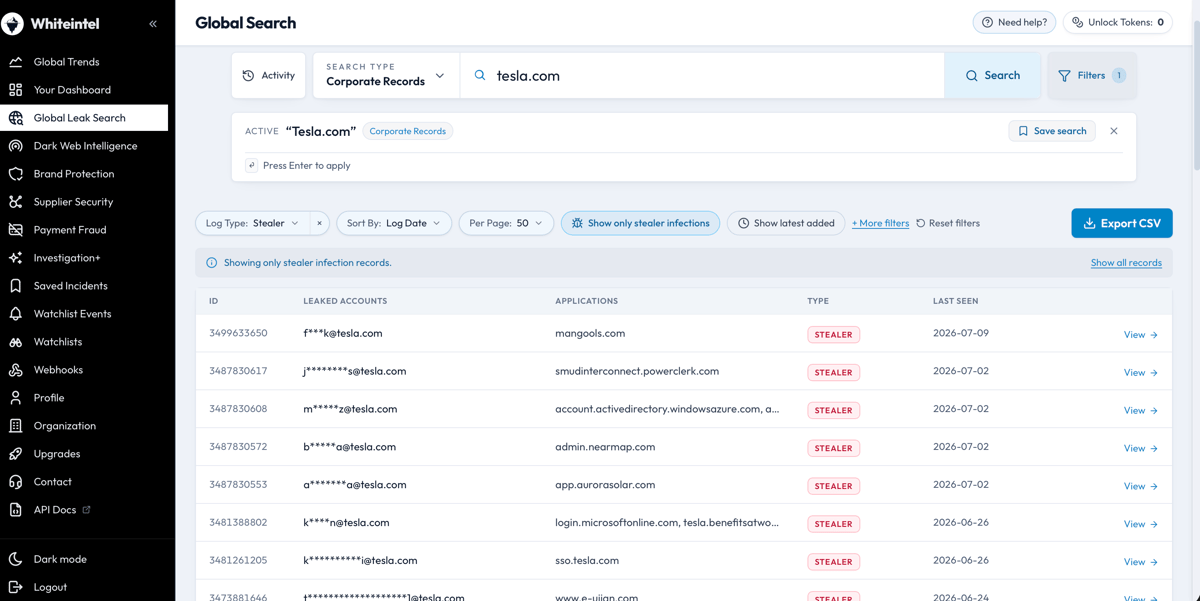Toggle Show latest added
The height and width of the screenshot is (601, 1200).
point(786,223)
